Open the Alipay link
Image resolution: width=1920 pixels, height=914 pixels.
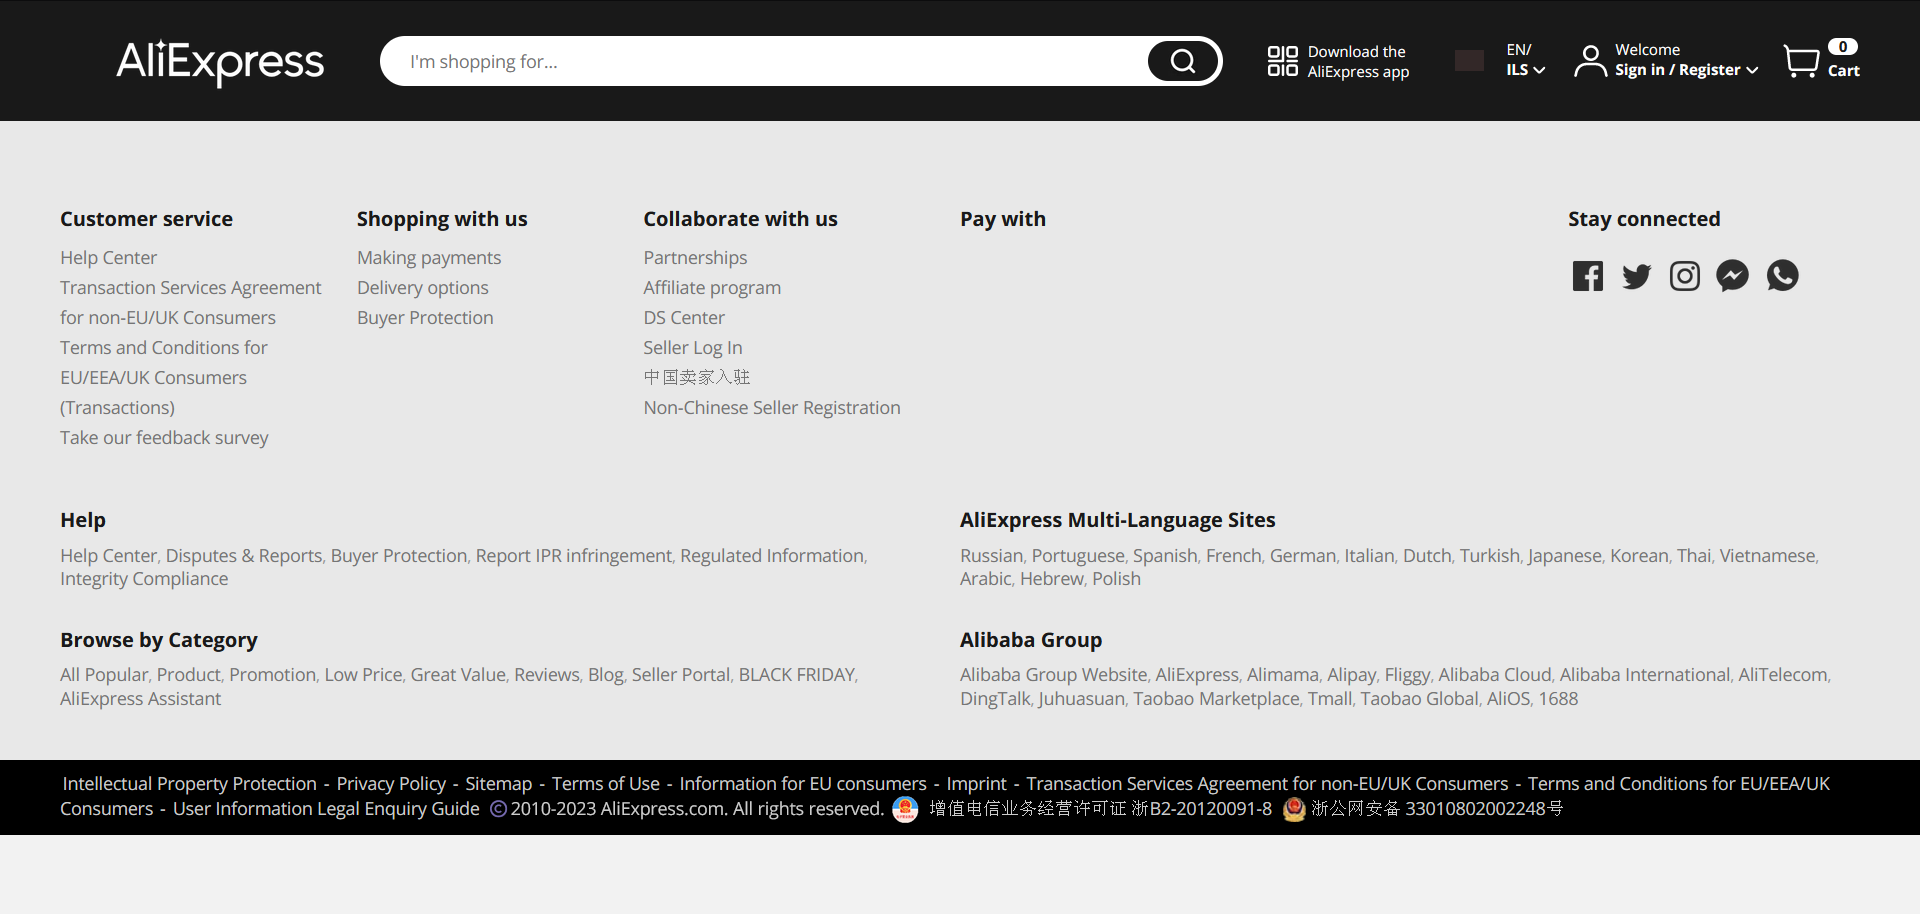click(x=1351, y=675)
